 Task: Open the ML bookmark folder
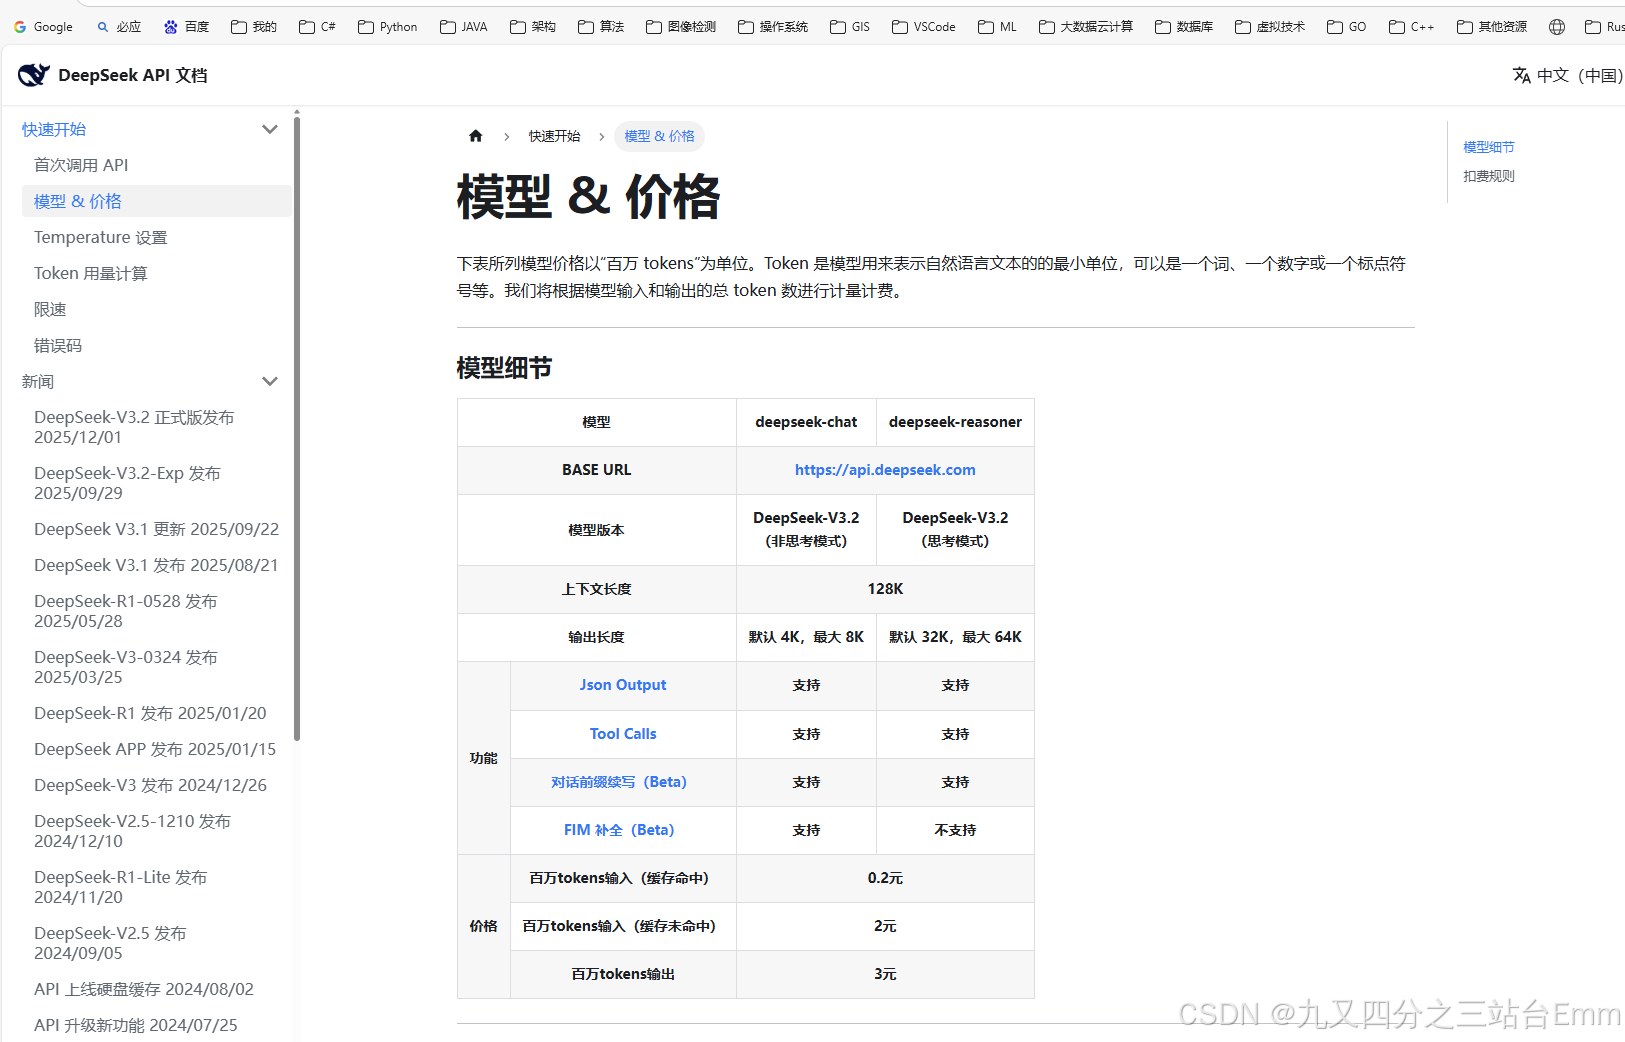(x=997, y=27)
